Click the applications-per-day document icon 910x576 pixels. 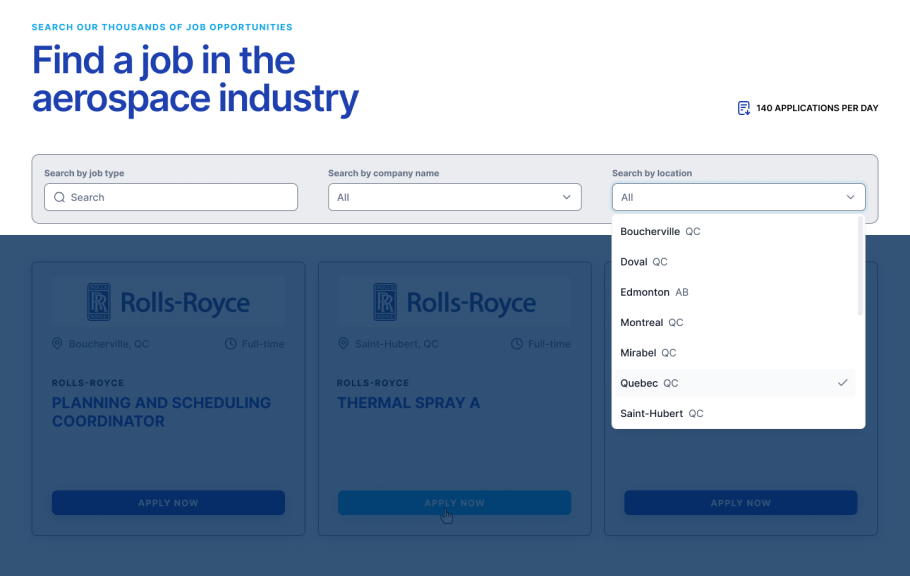pyautogui.click(x=743, y=108)
